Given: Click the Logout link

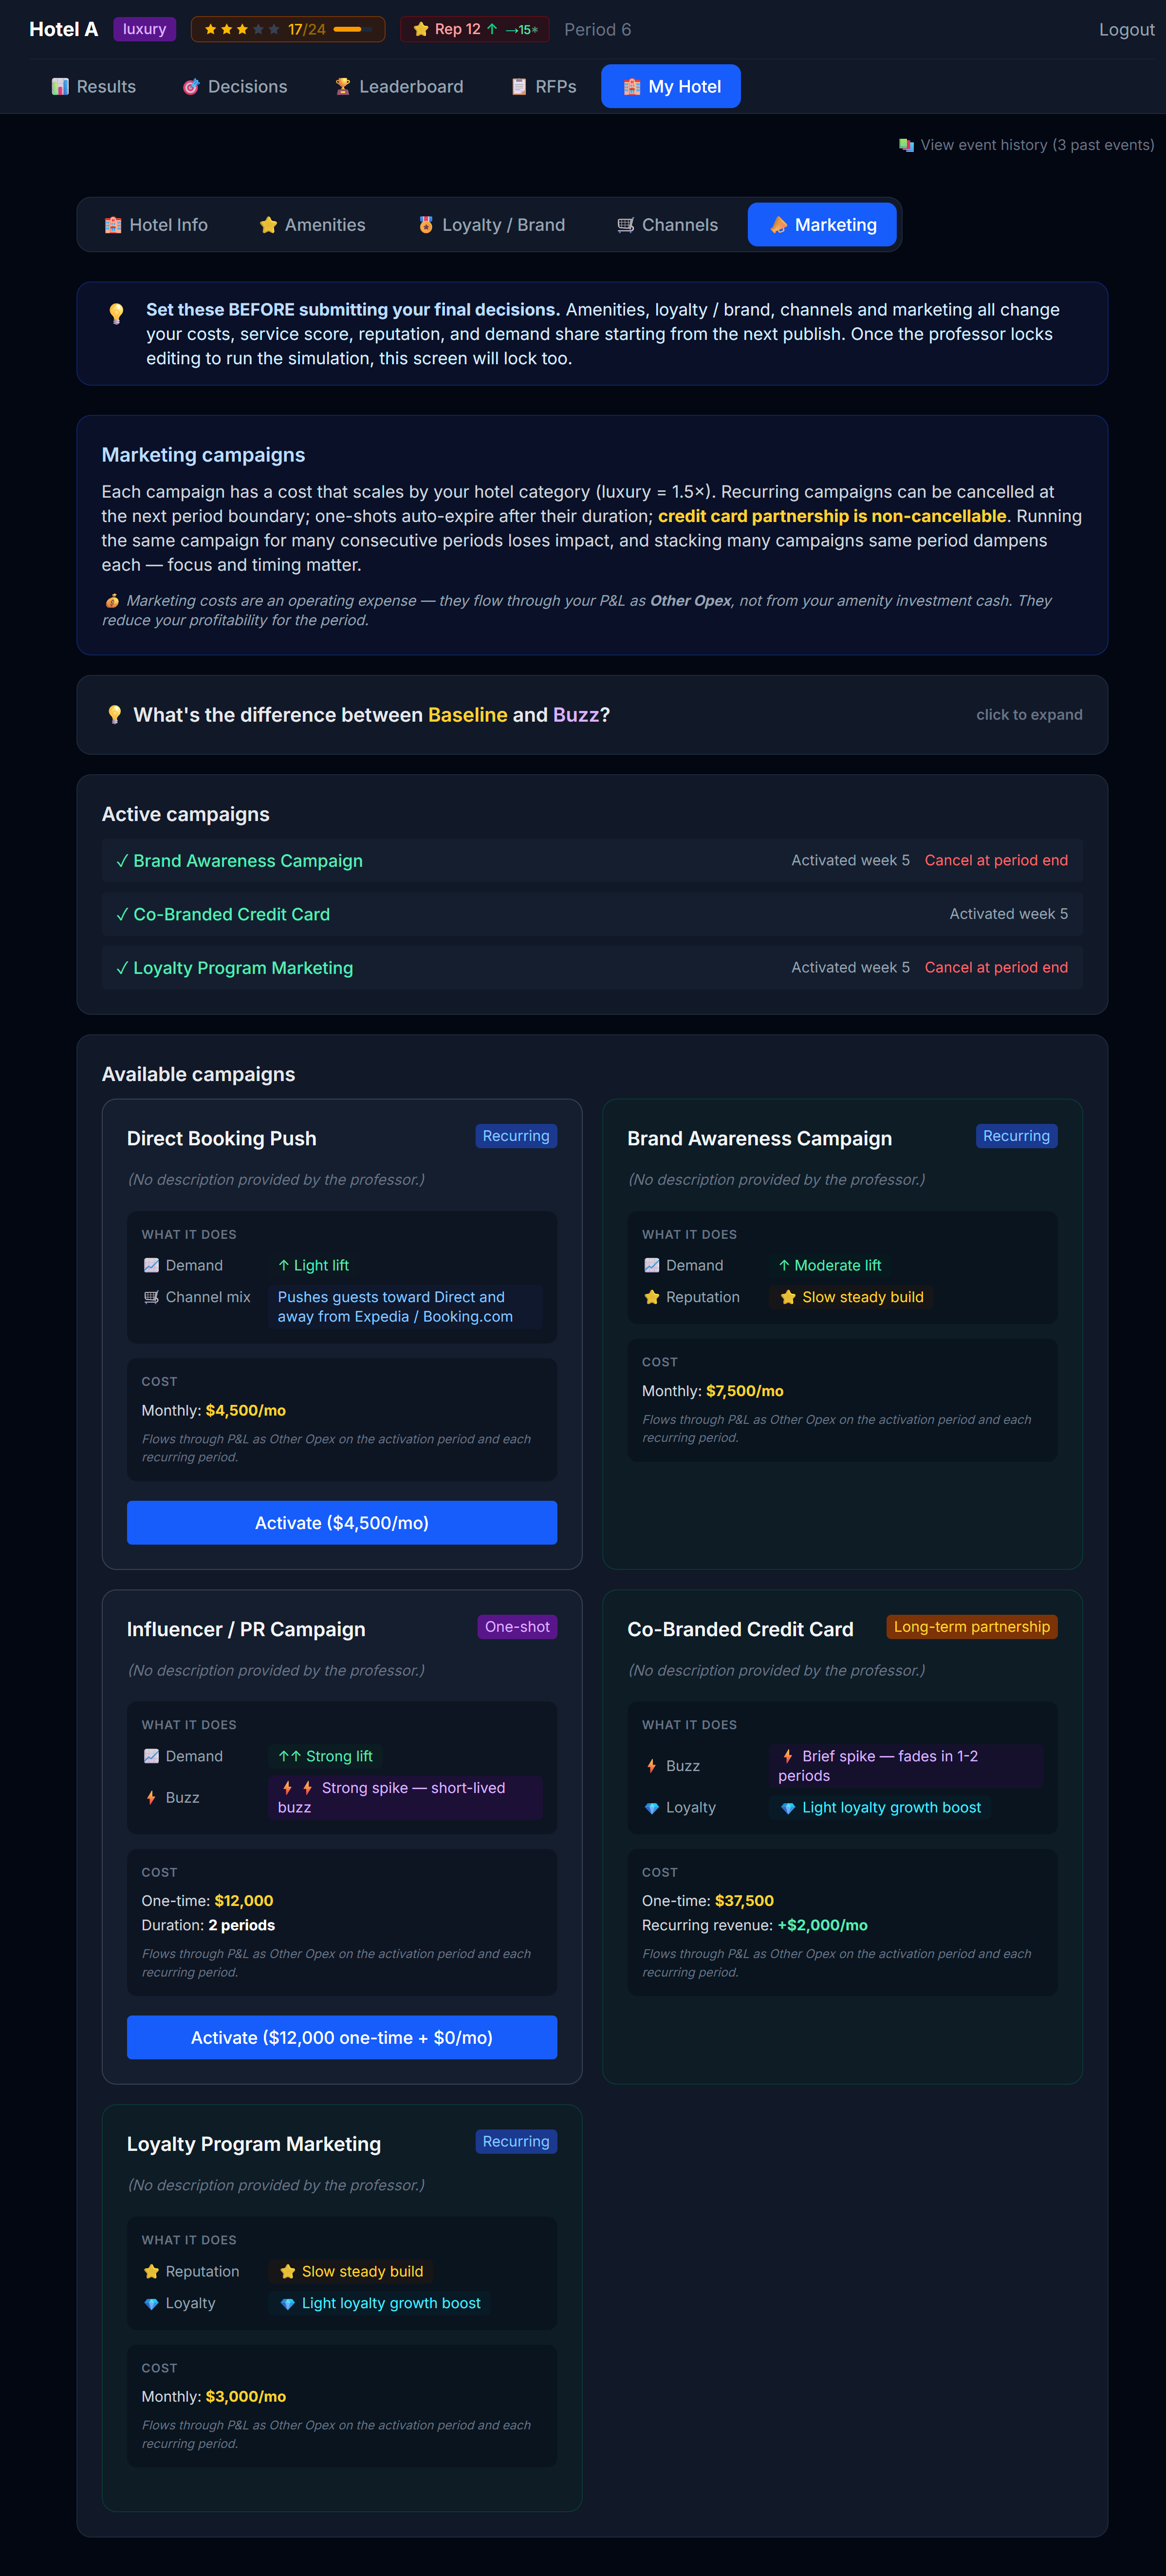Looking at the screenshot, I should click(1126, 30).
